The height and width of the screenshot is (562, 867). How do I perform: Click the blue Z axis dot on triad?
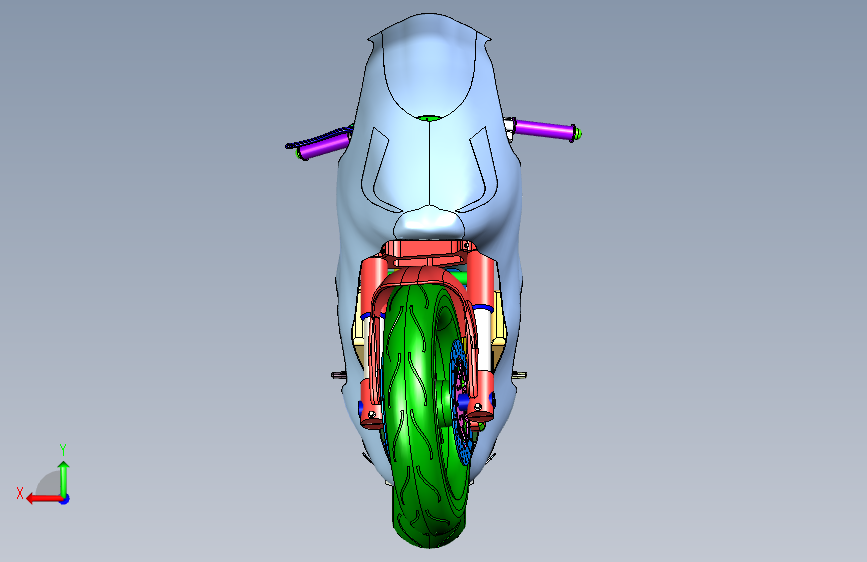click(x=65, y=499)
